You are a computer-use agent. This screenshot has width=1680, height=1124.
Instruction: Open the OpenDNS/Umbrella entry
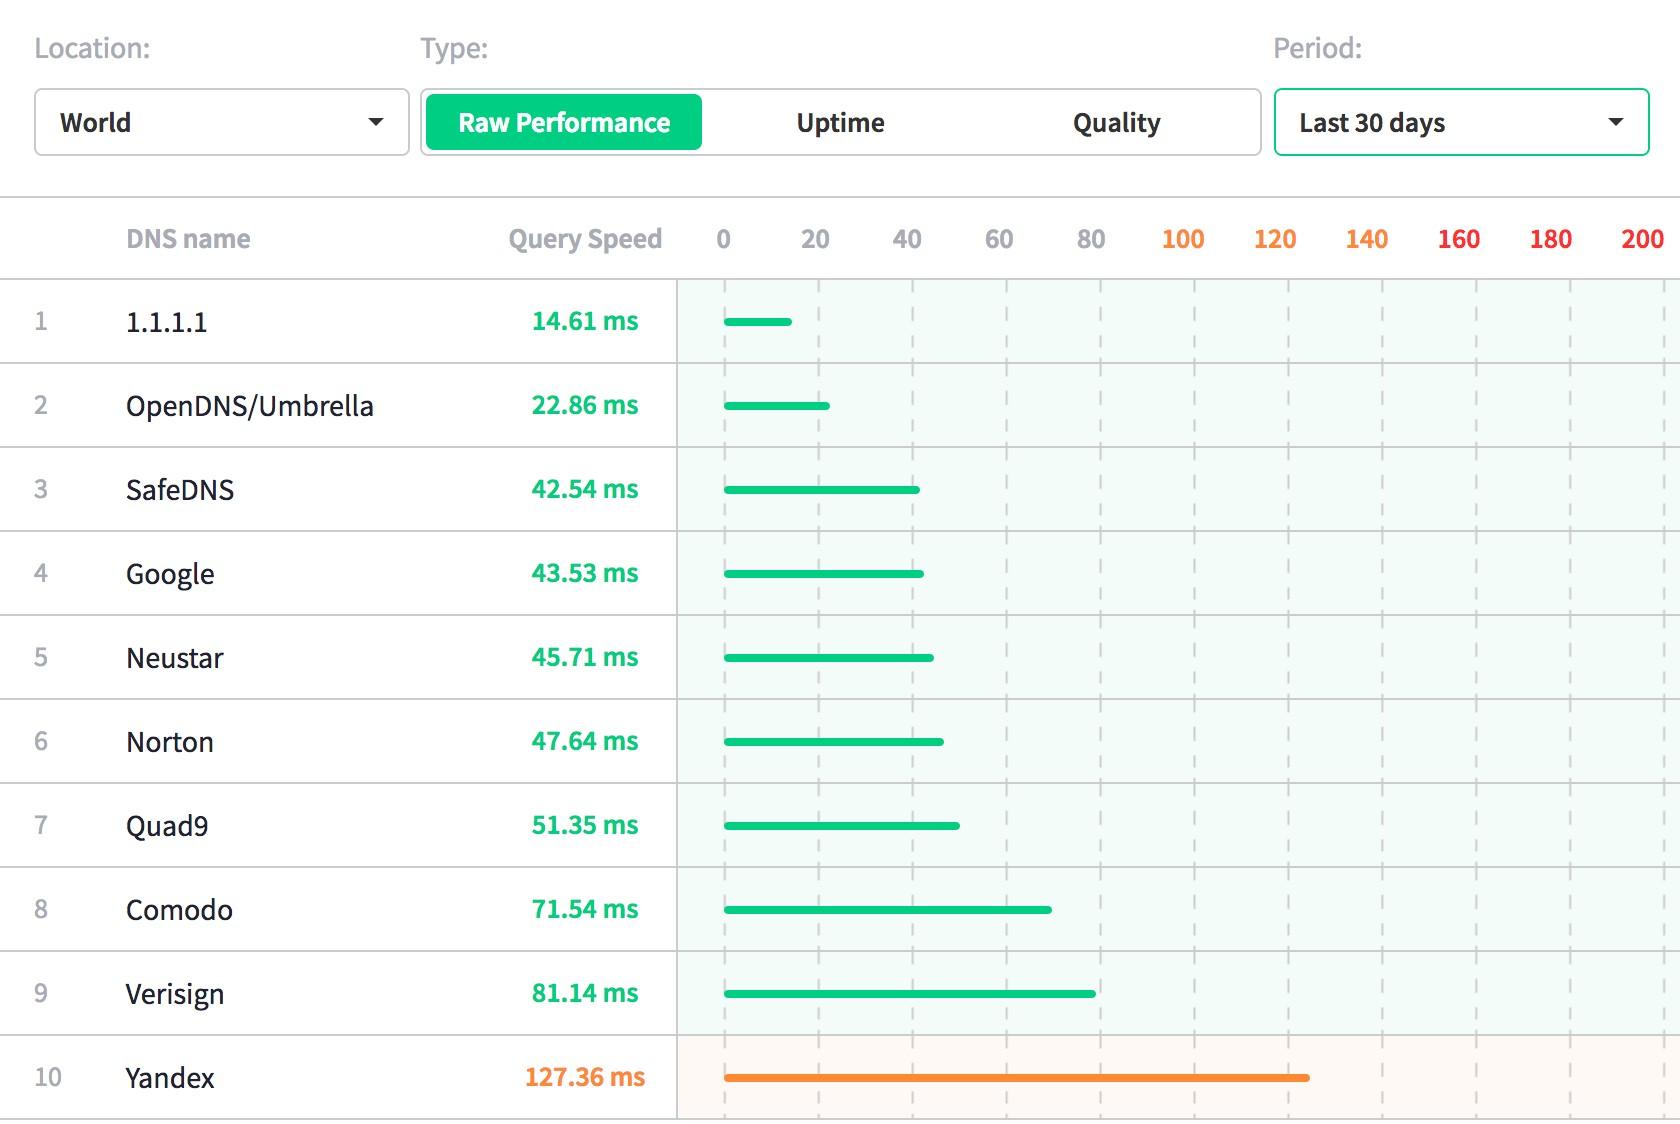249,406
